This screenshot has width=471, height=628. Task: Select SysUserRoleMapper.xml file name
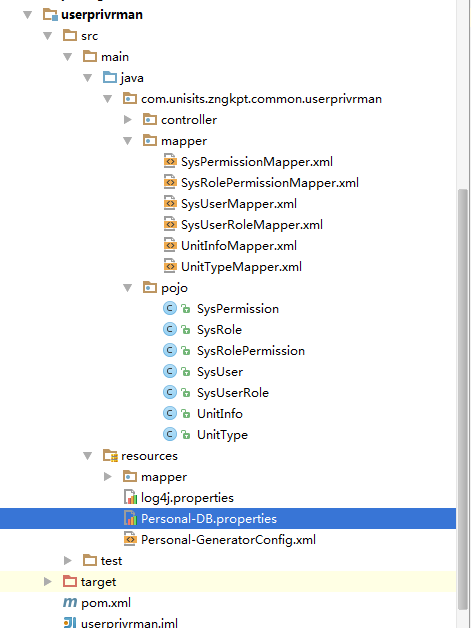[252, 225]
